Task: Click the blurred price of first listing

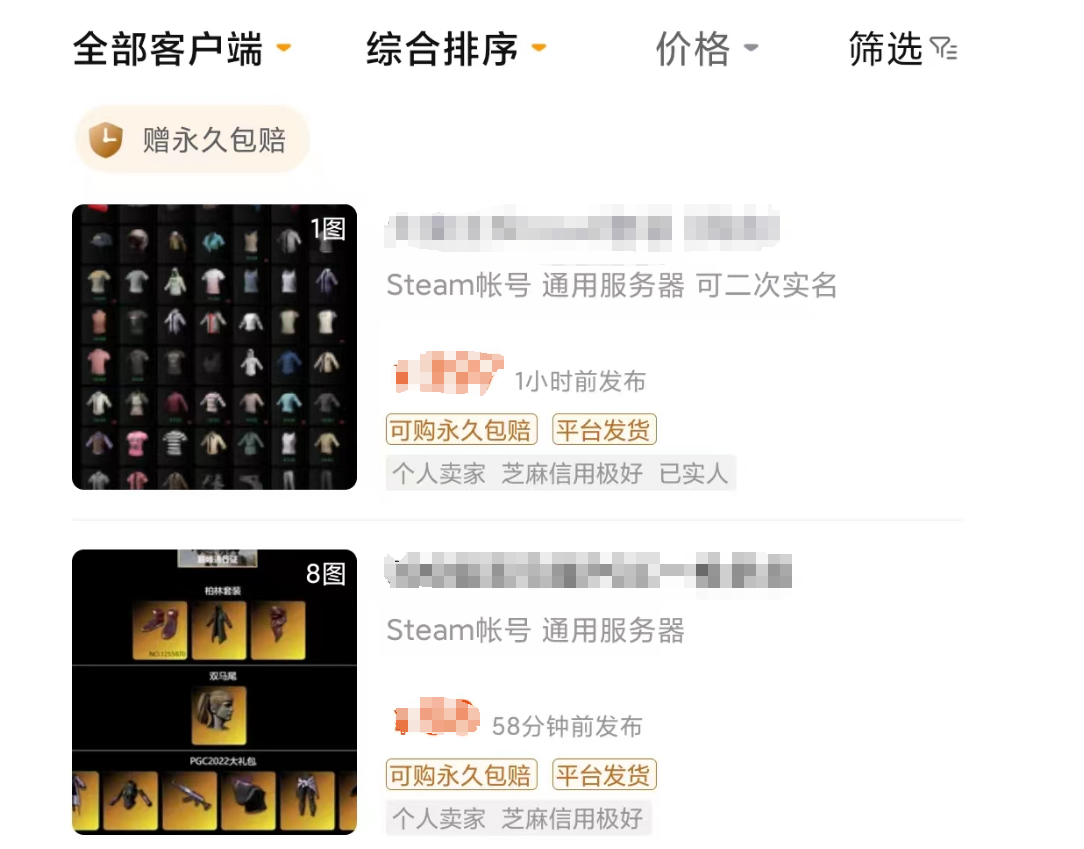Action: point(448,373)
